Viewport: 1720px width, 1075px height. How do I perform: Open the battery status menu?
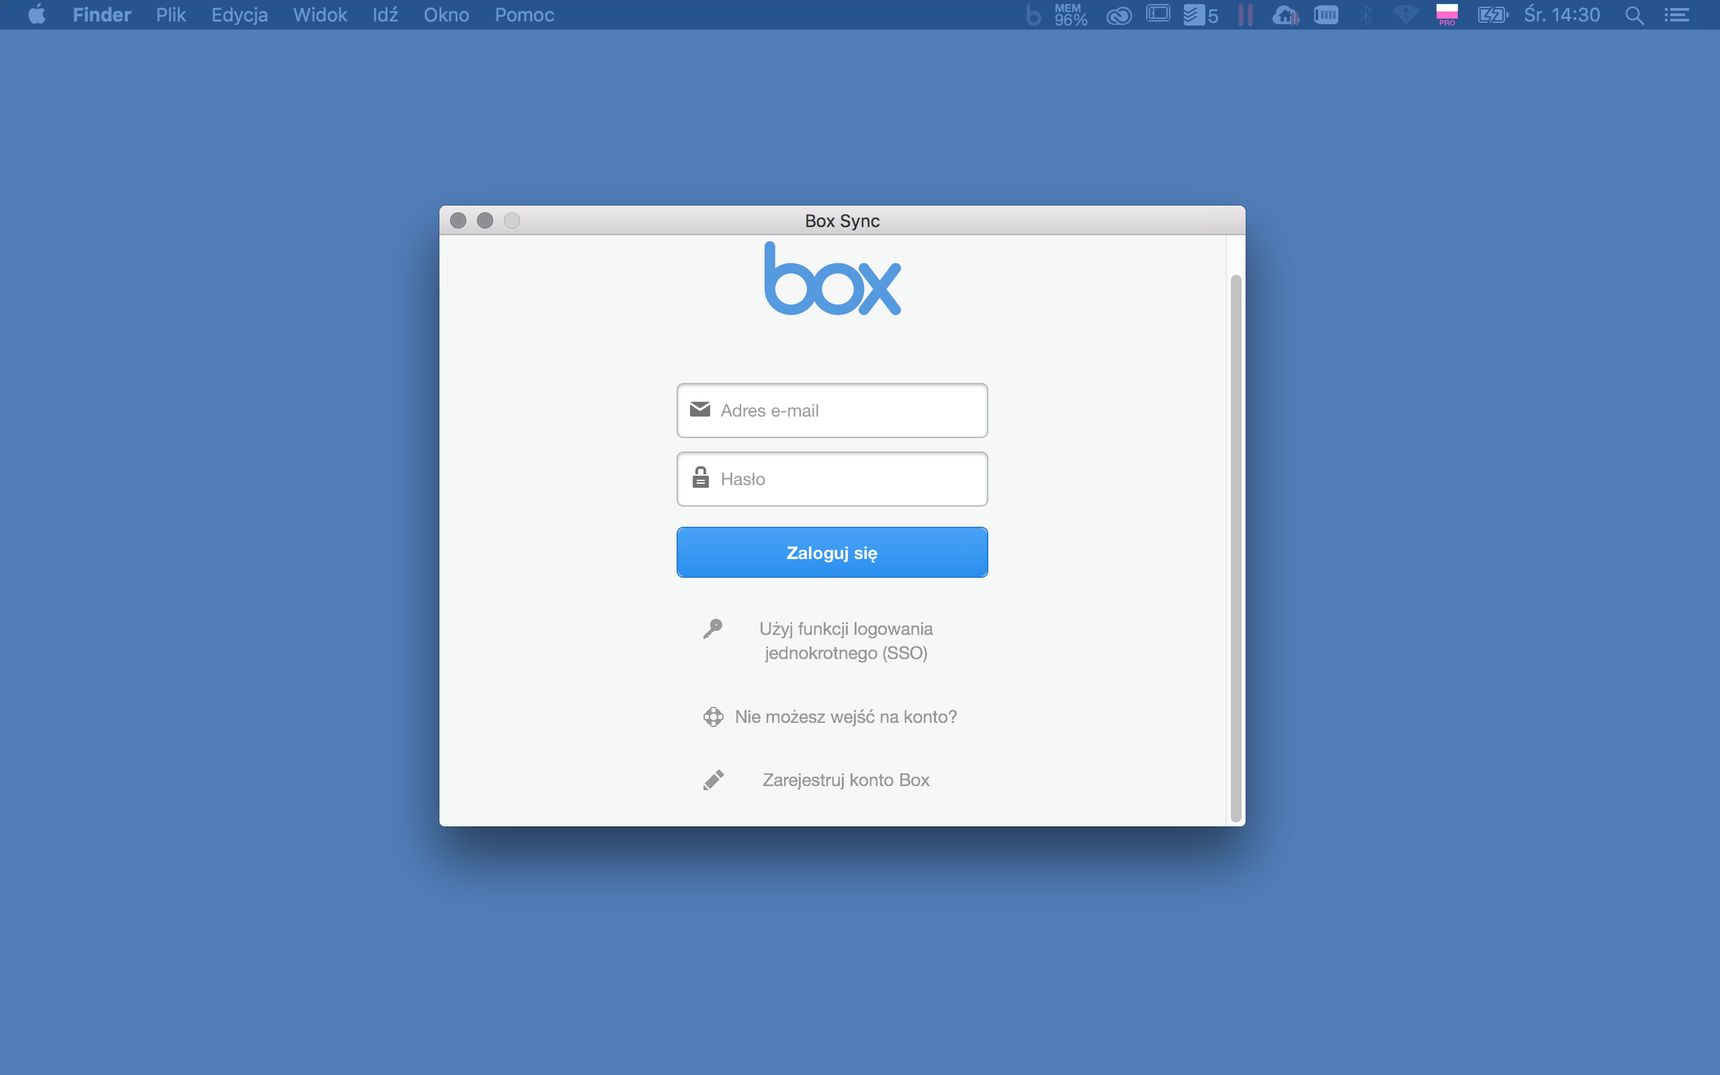point(1493,15)
